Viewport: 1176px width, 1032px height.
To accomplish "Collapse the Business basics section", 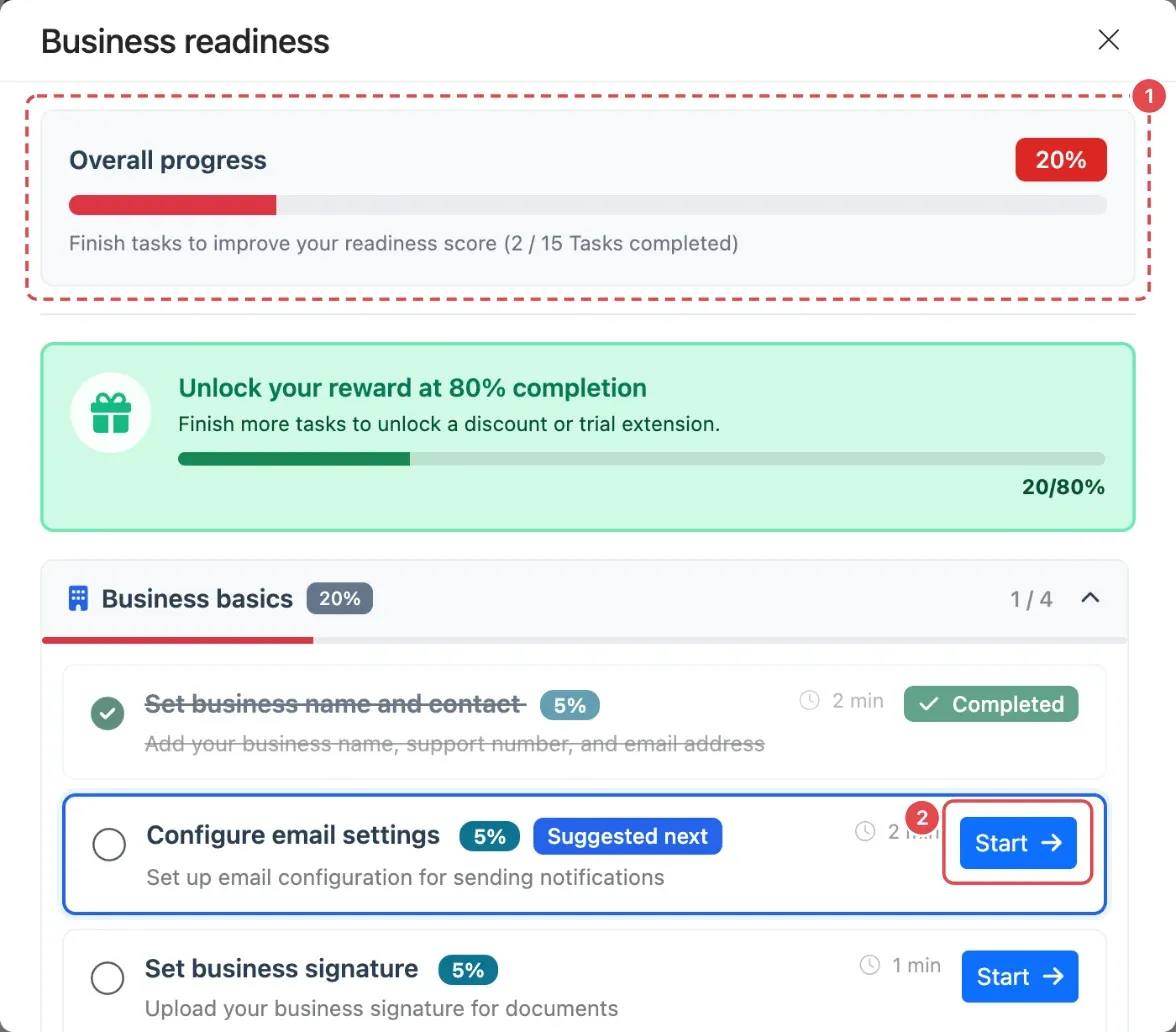I will coord(1090,598).
